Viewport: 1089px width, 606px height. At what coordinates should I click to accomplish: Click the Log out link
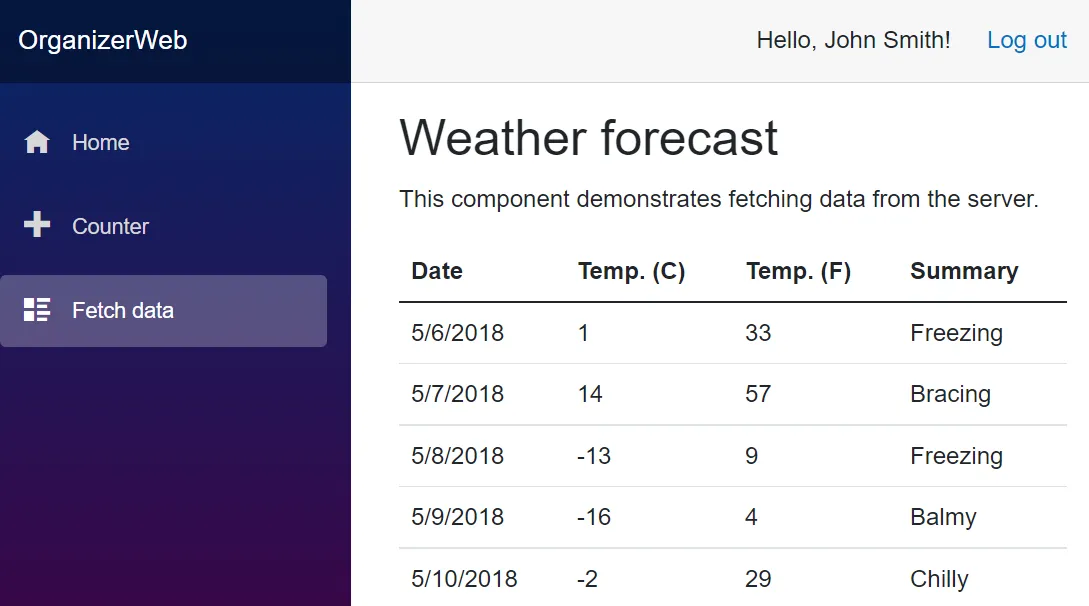point(1027,40)
